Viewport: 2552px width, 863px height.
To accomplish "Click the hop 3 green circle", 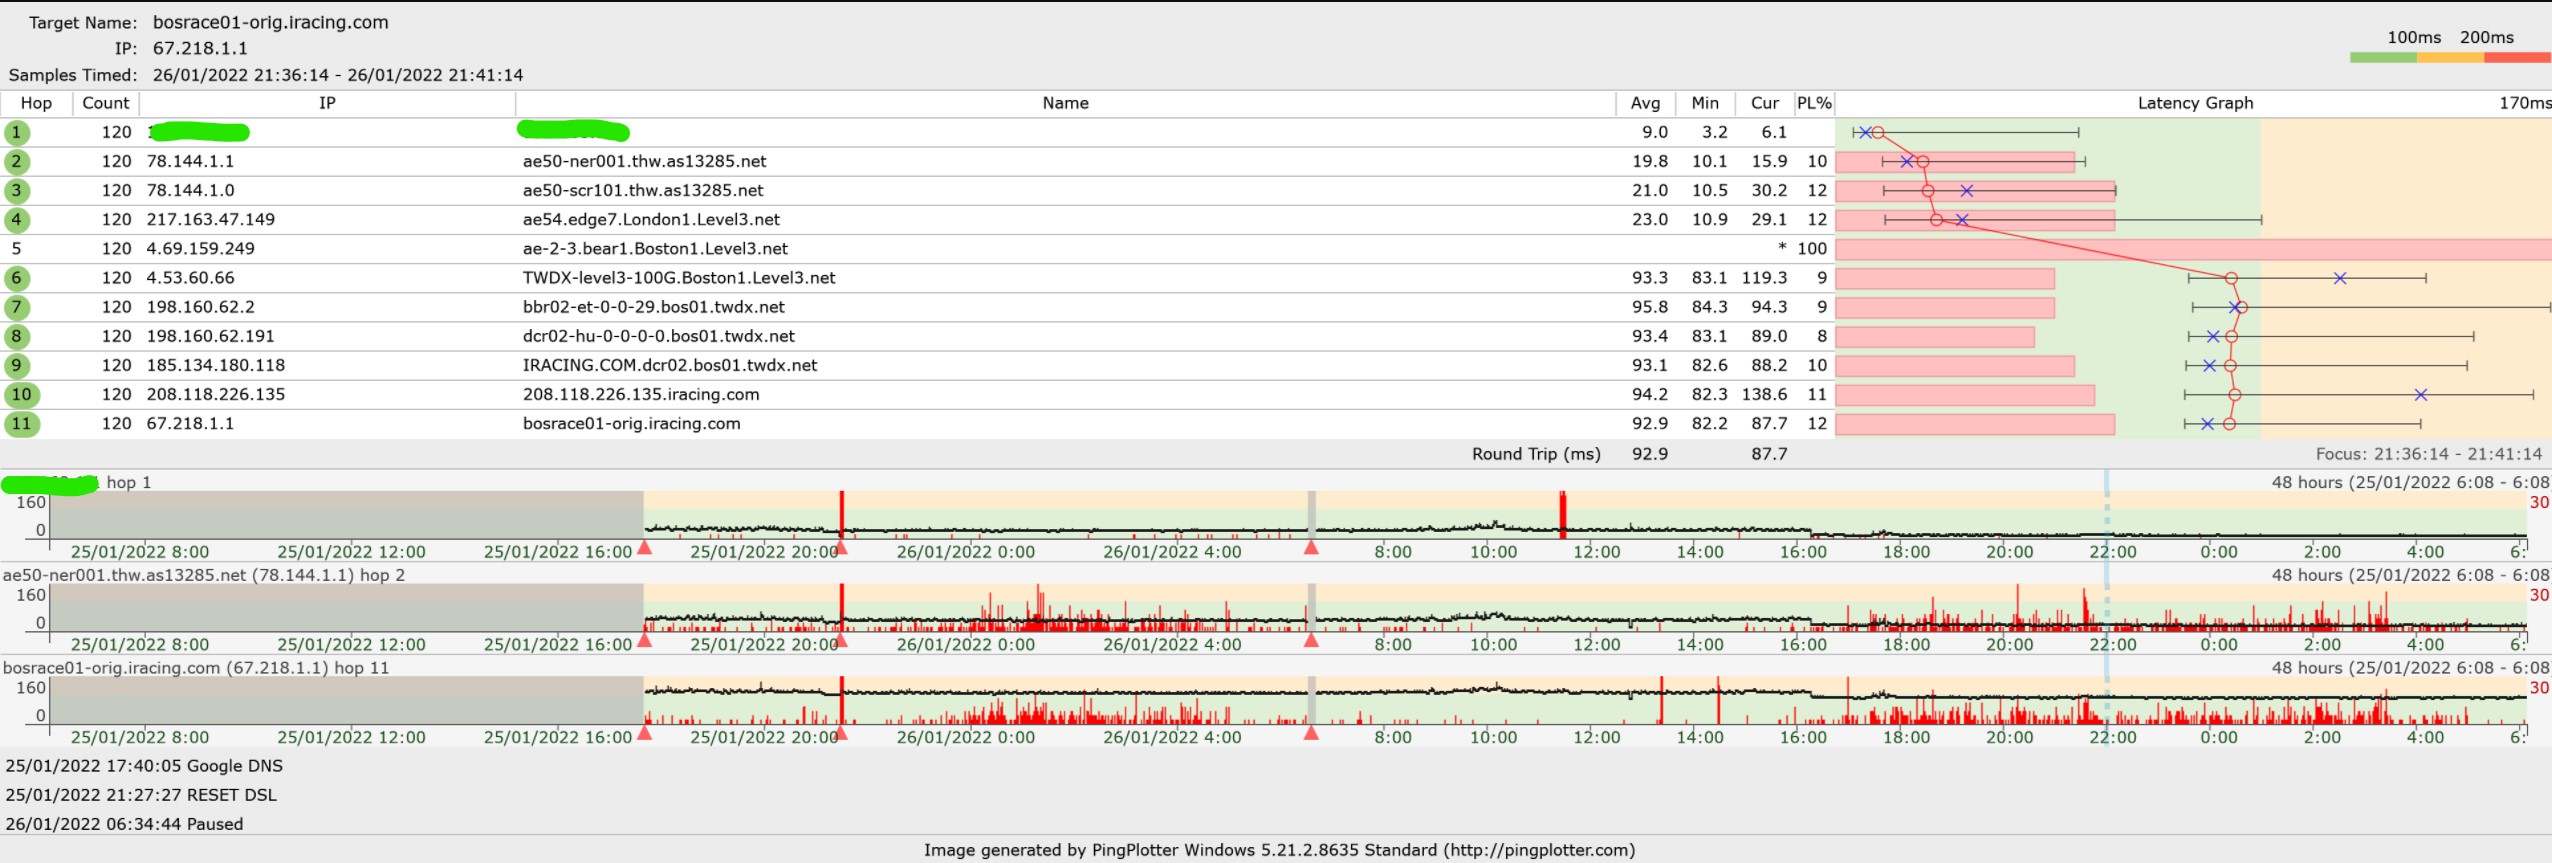I will point(16,190).
